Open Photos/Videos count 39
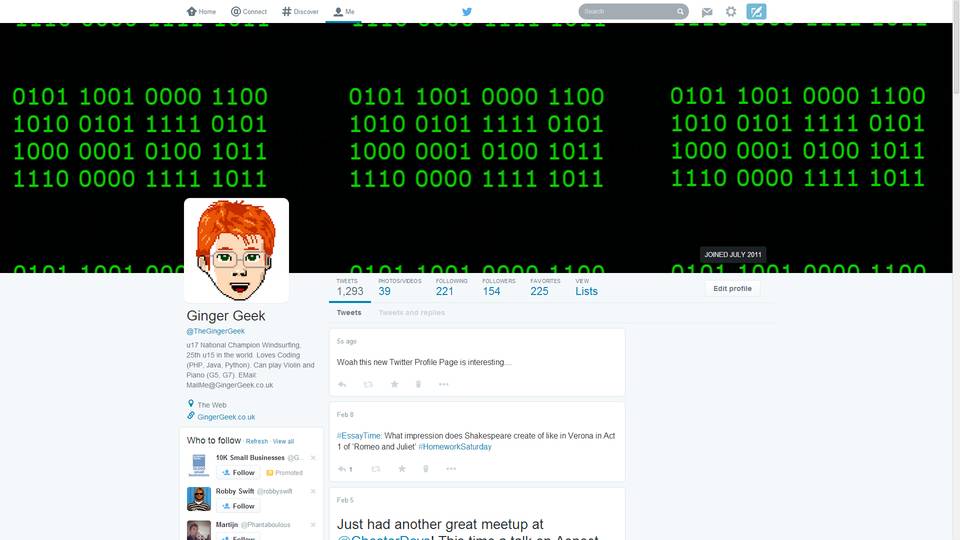The width and height of the screenshot is (960, 540). pyautogui.click(x=399, y=288)
